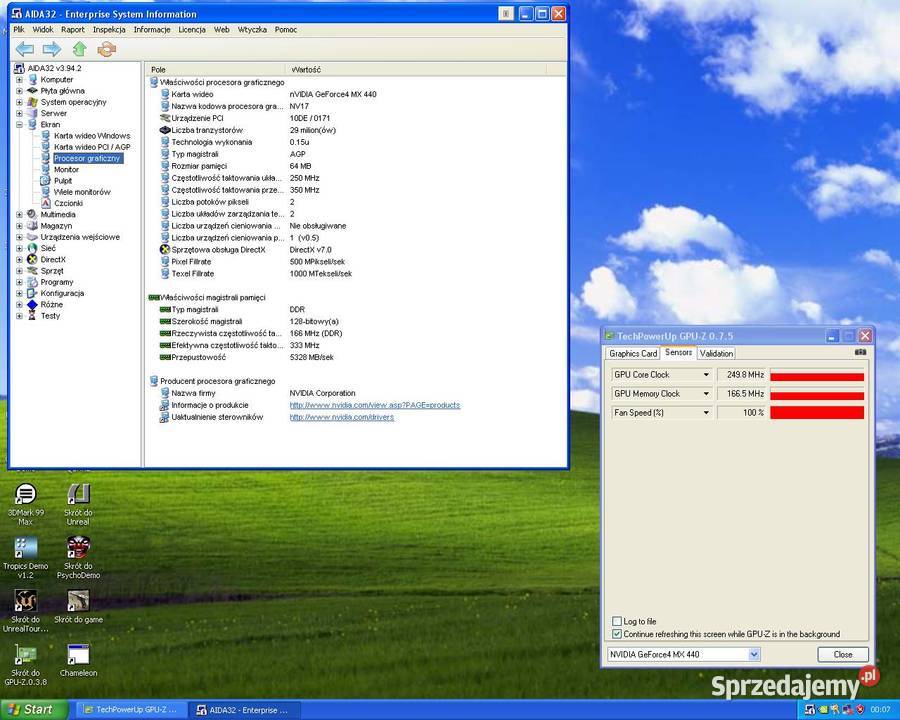Switch to the Graphics Card tab in GPU-Z
Viewport: 900px width, 720px height.
pos(632,353)
